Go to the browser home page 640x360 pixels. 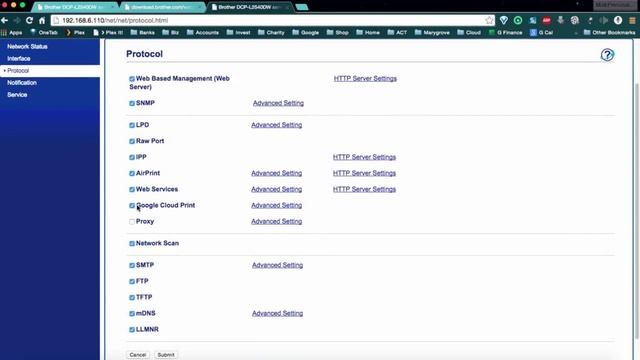(x=42, y=20)
